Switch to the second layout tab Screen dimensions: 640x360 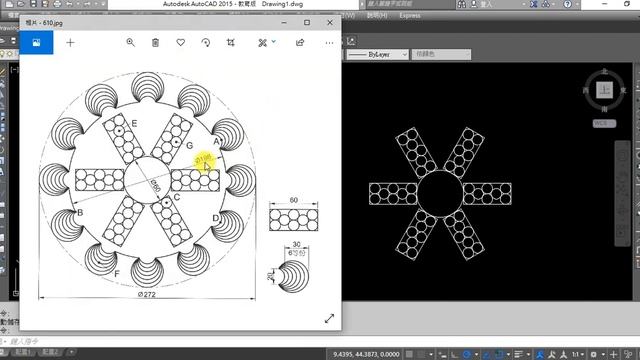(x=51, y=352)
